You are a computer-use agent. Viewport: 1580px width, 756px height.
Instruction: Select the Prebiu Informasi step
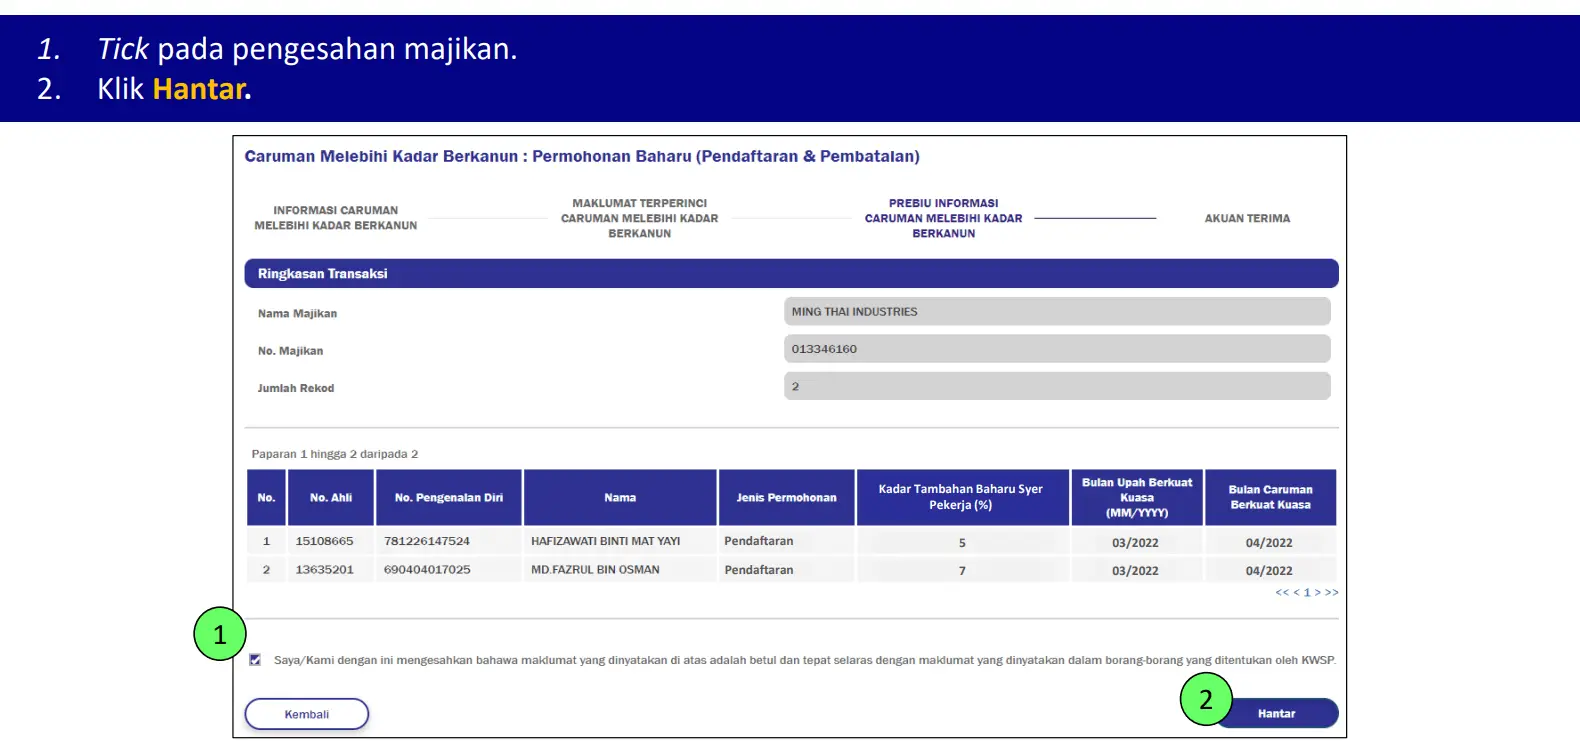coord(944,218)
